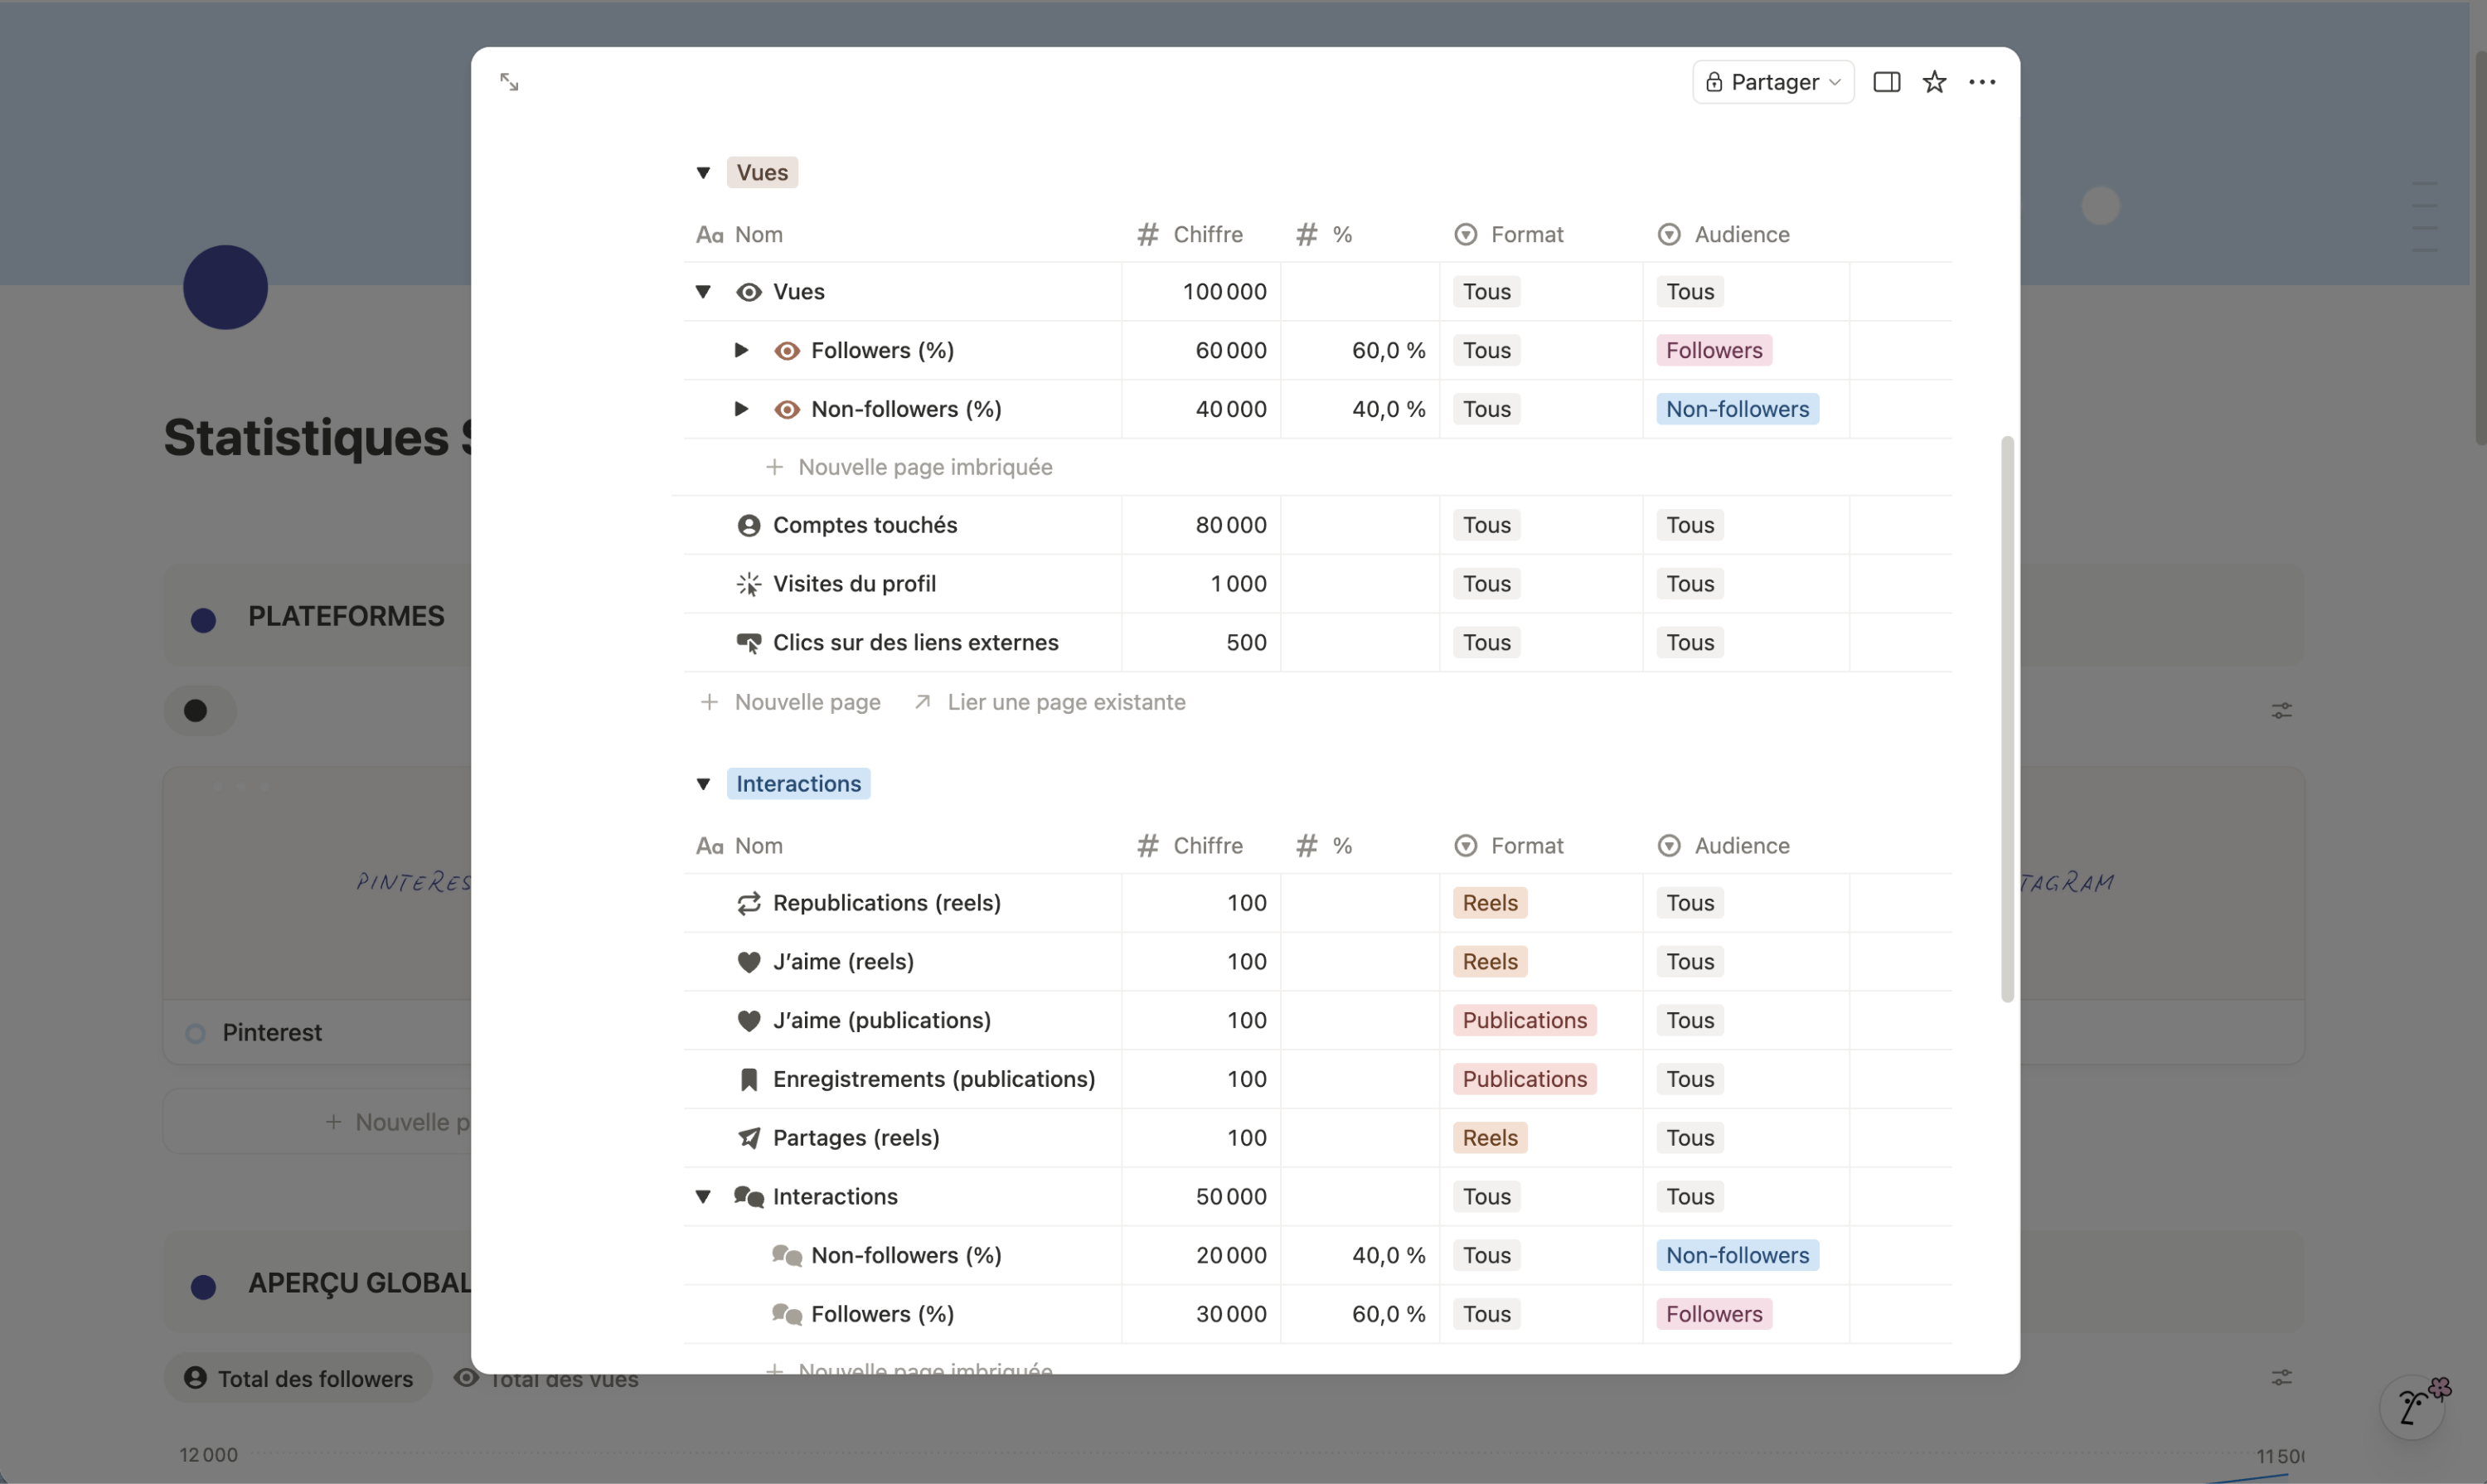This screenshot has height=1484, width=2487.
Task: Click the Vues group tag label
Action: click(762, 173)
